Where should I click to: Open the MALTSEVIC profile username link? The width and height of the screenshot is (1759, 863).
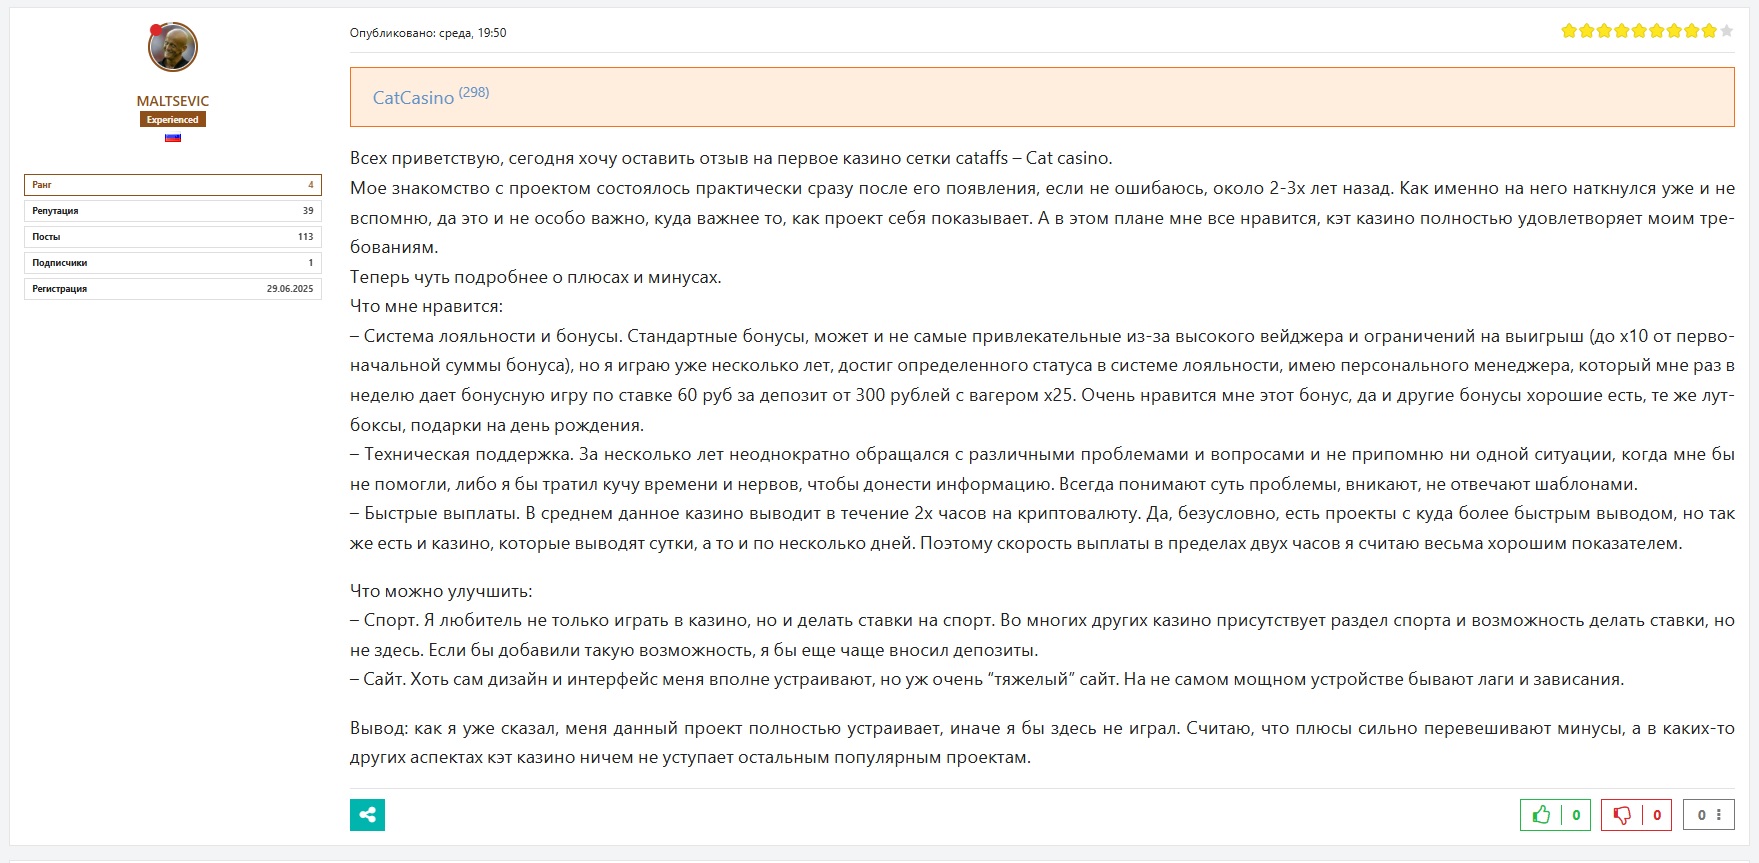pos(173,101)
